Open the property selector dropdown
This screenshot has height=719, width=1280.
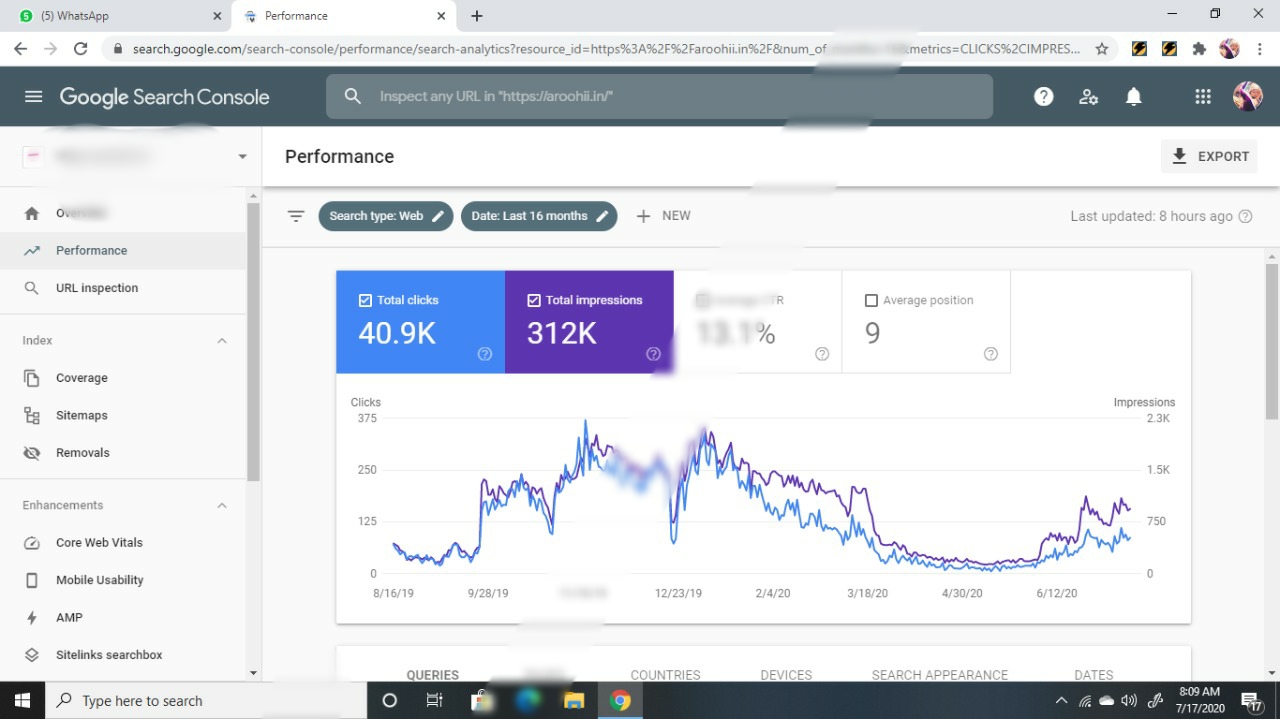242,156
